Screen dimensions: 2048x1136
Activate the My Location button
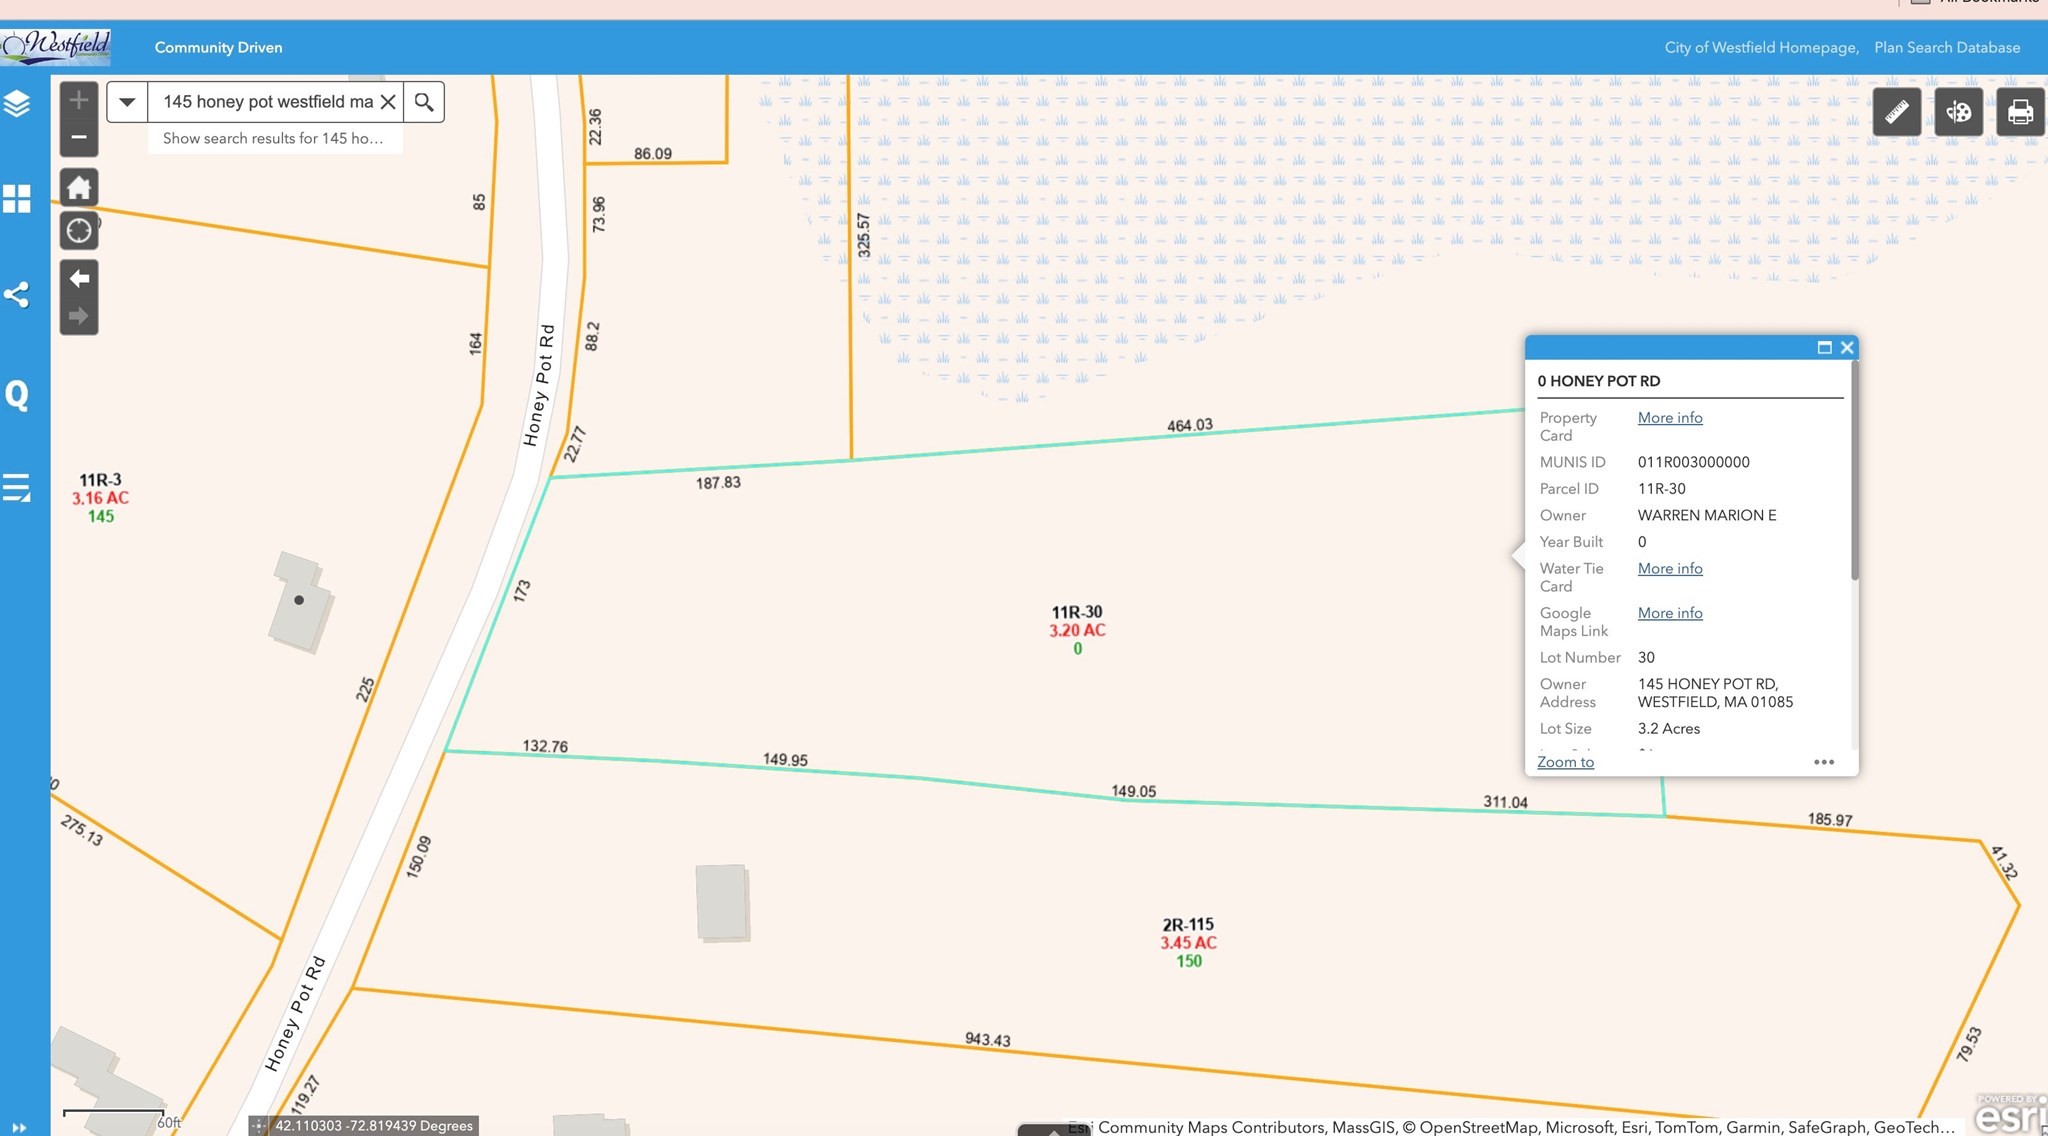tap(79, 231)
